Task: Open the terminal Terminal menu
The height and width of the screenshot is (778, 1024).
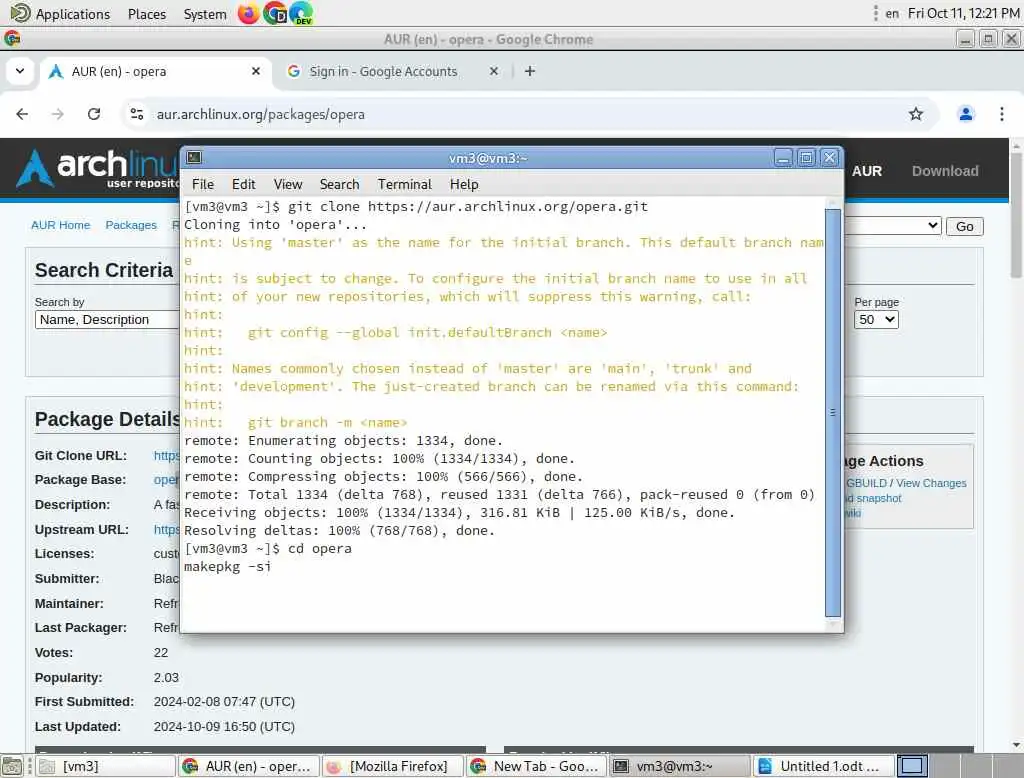Action: click(x=404, y=184)
